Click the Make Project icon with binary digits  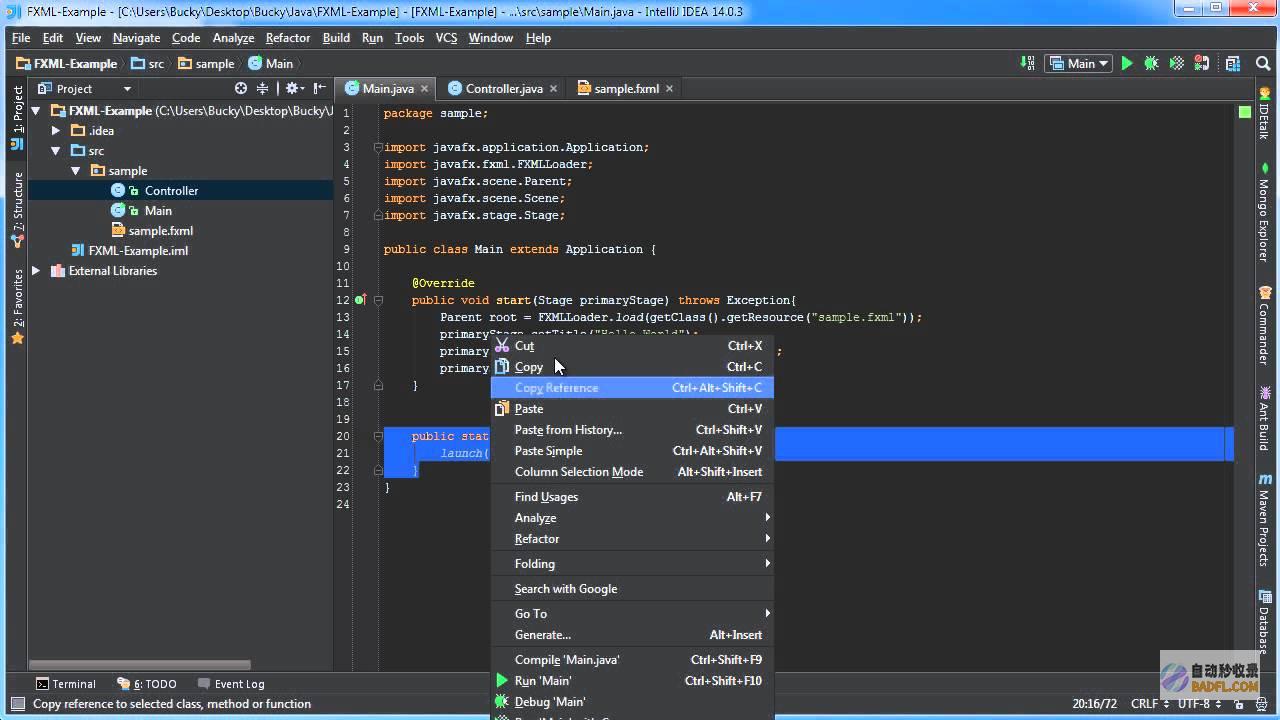[1027, 63]
